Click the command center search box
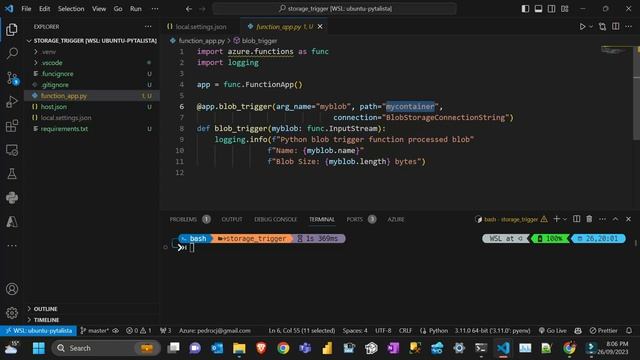 pos(334,9)
